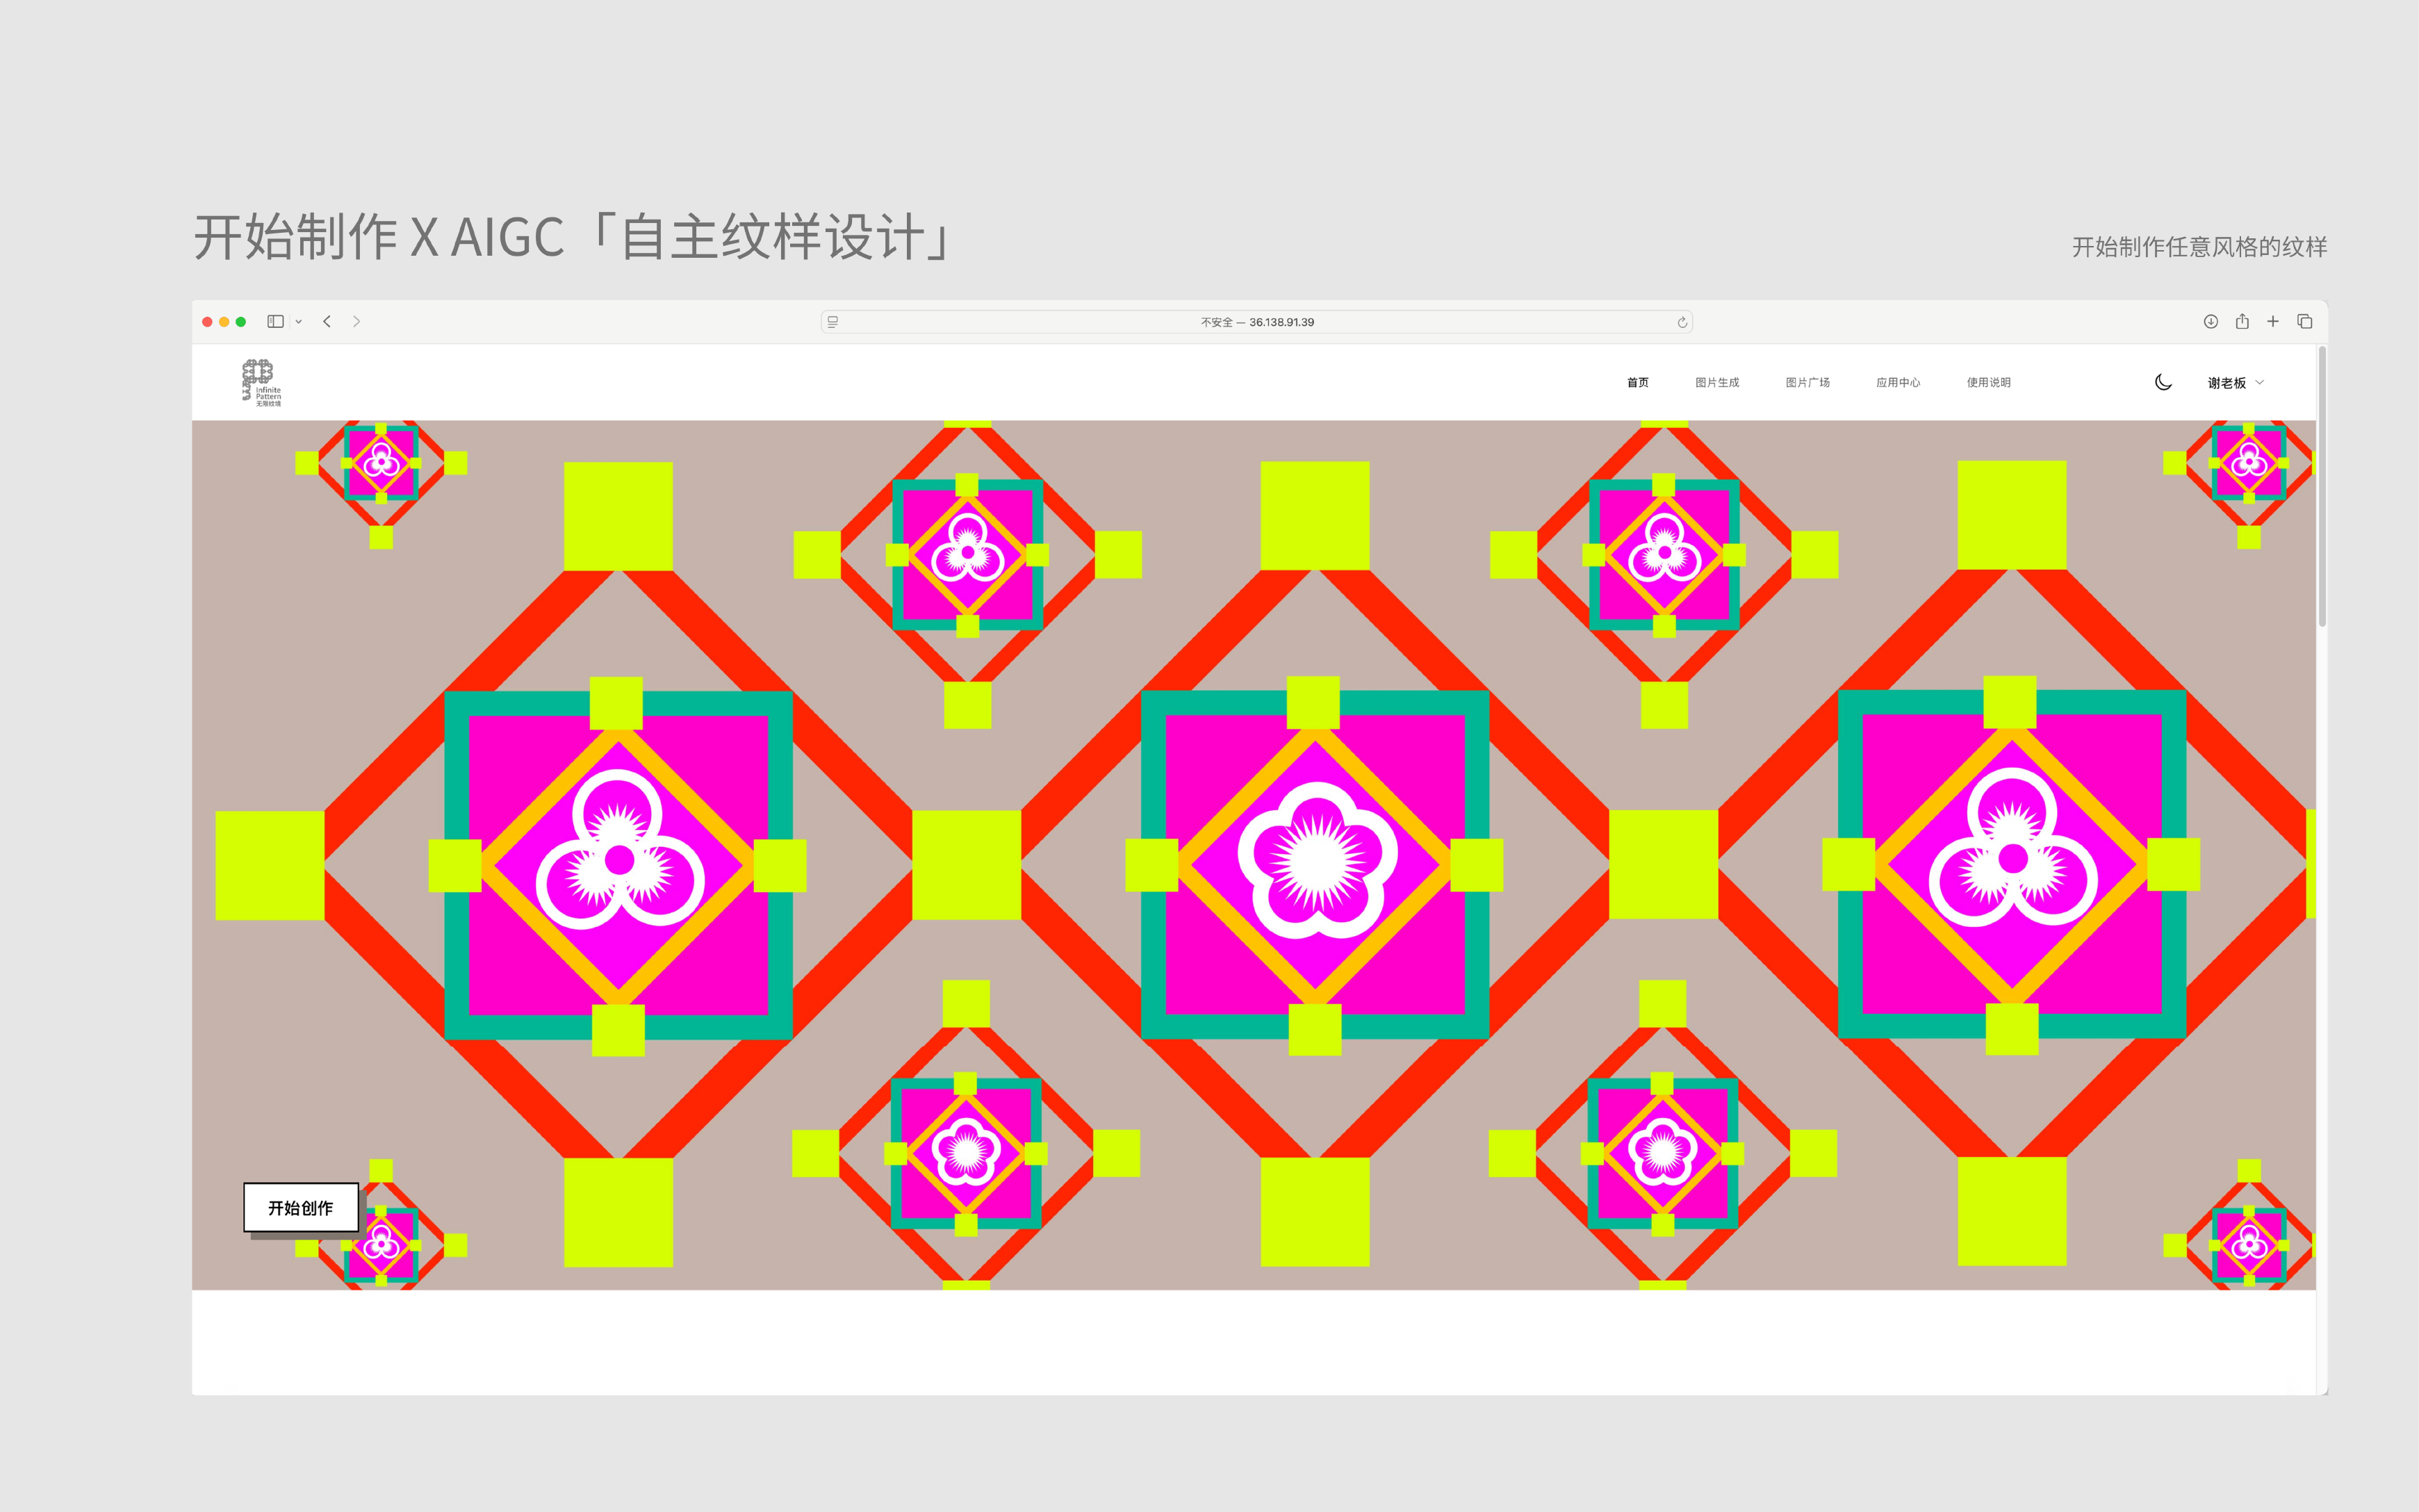Toggle dark mode with moon icon
The image size is (2419, 1512).
coord(2163,382)
